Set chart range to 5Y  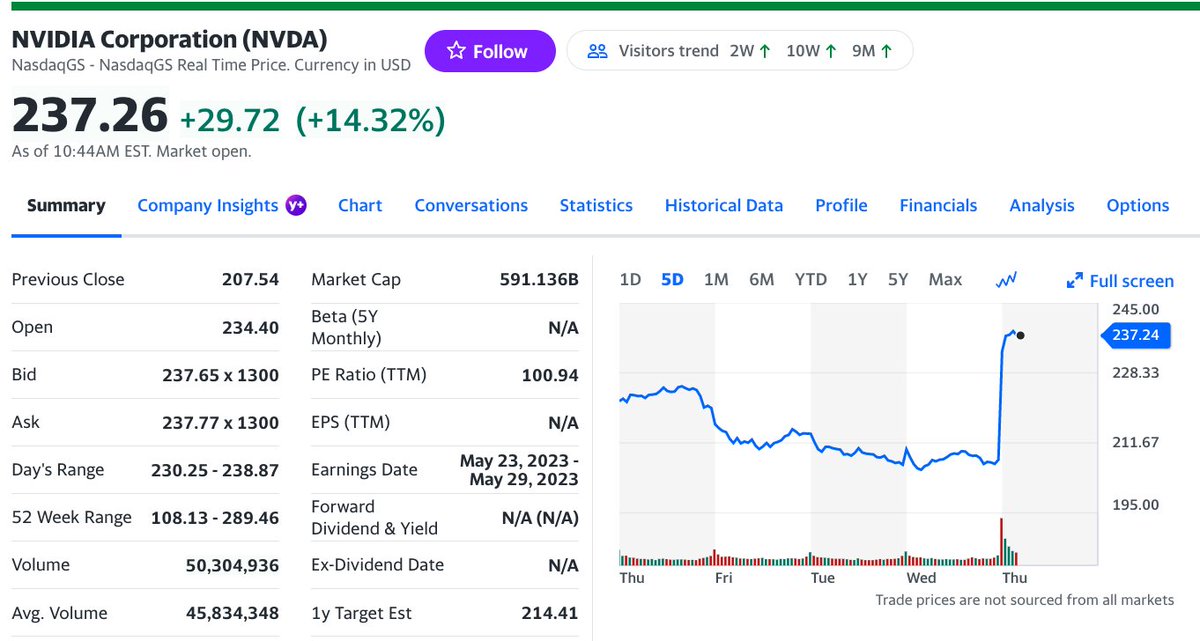coord(898,279)
